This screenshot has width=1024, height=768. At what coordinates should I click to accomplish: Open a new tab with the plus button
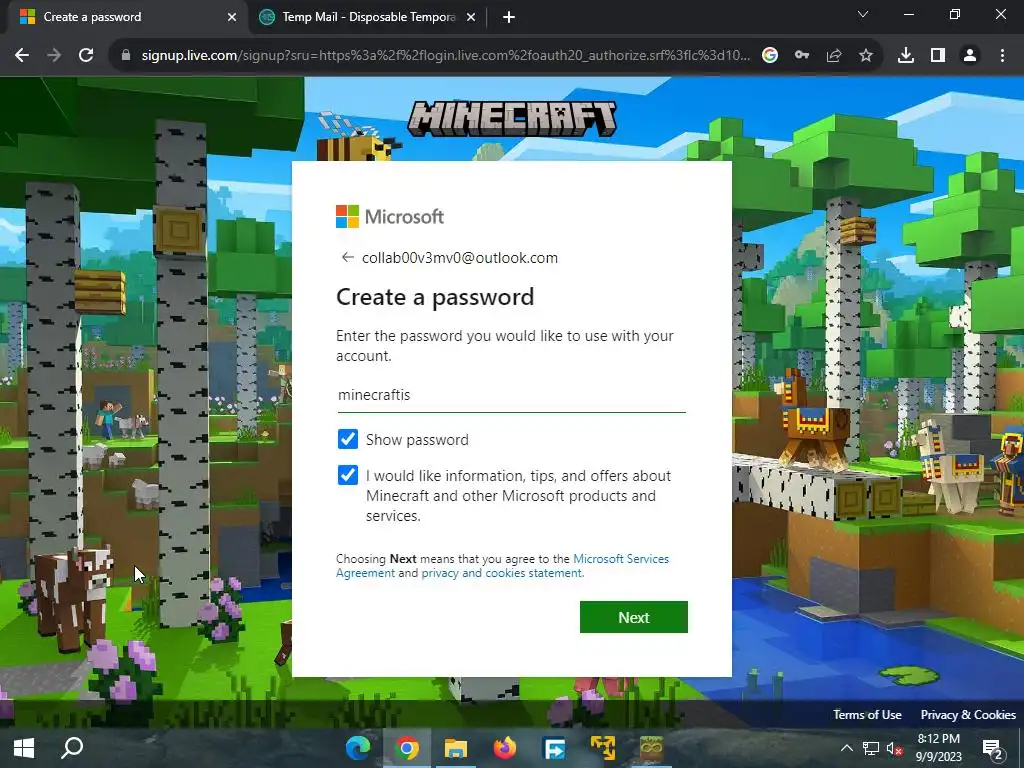tap(509, 18)
